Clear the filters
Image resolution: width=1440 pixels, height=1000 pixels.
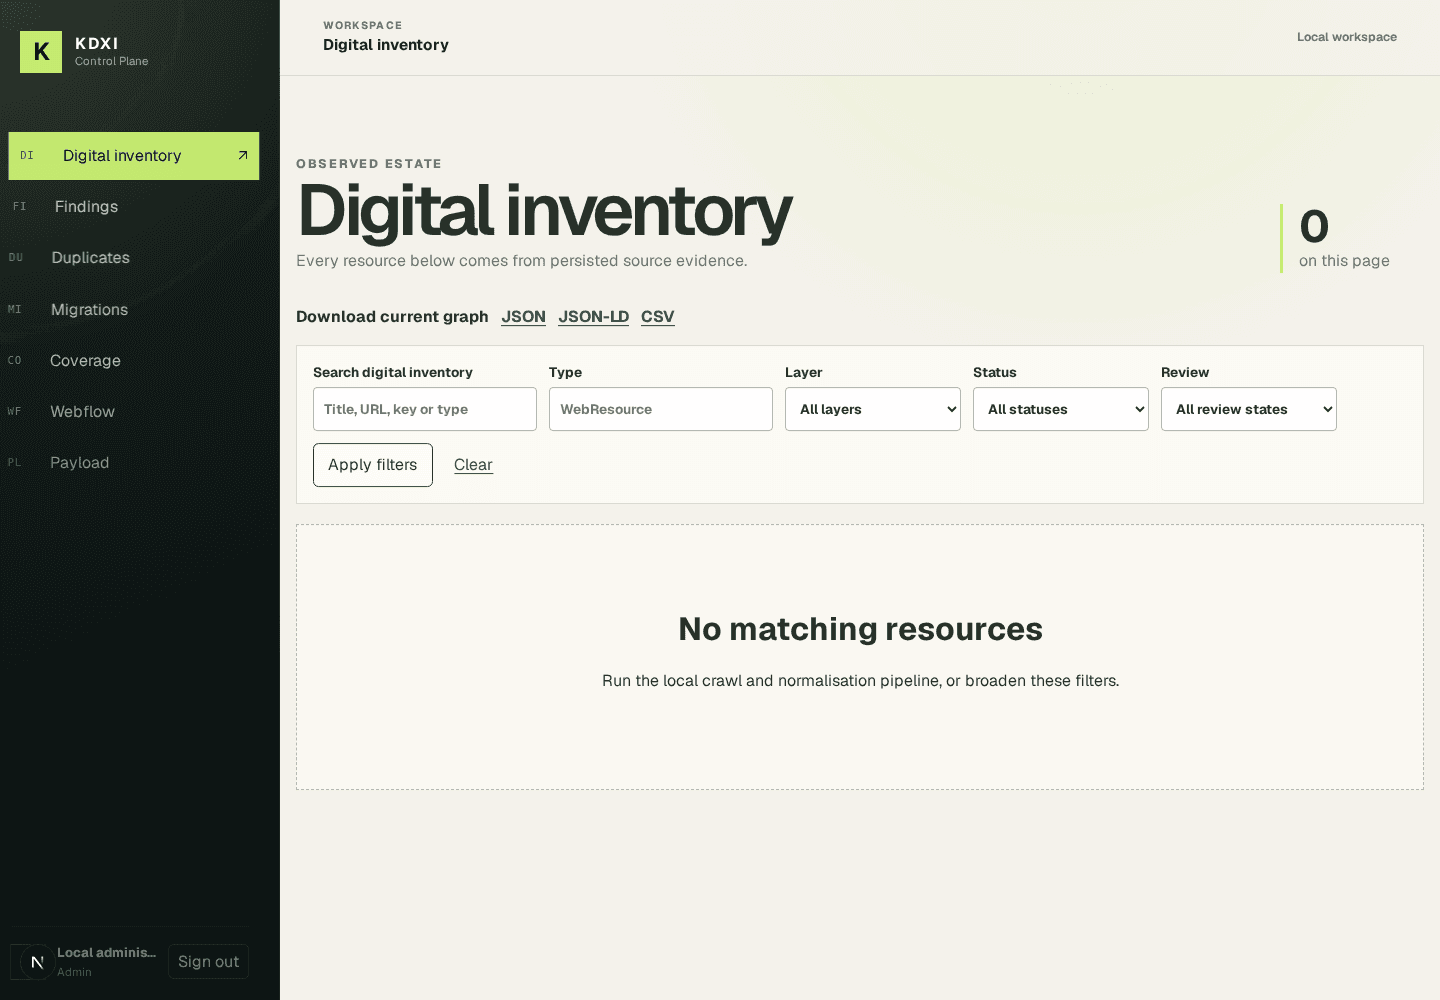point(473,465)
